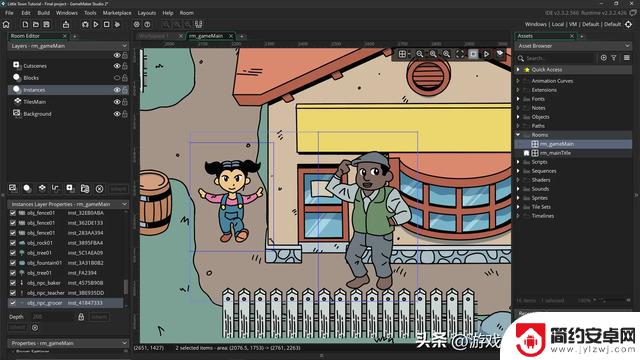Collapse the Layers - rm_gameMain panel
The width and height of the screenshot is (640, 360).
[x=124, y=46]
